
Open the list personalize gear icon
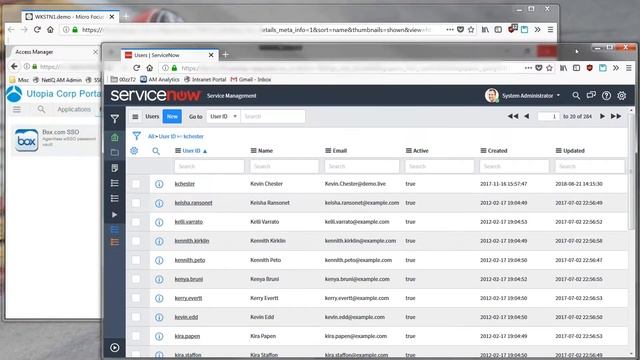point(134,151)
